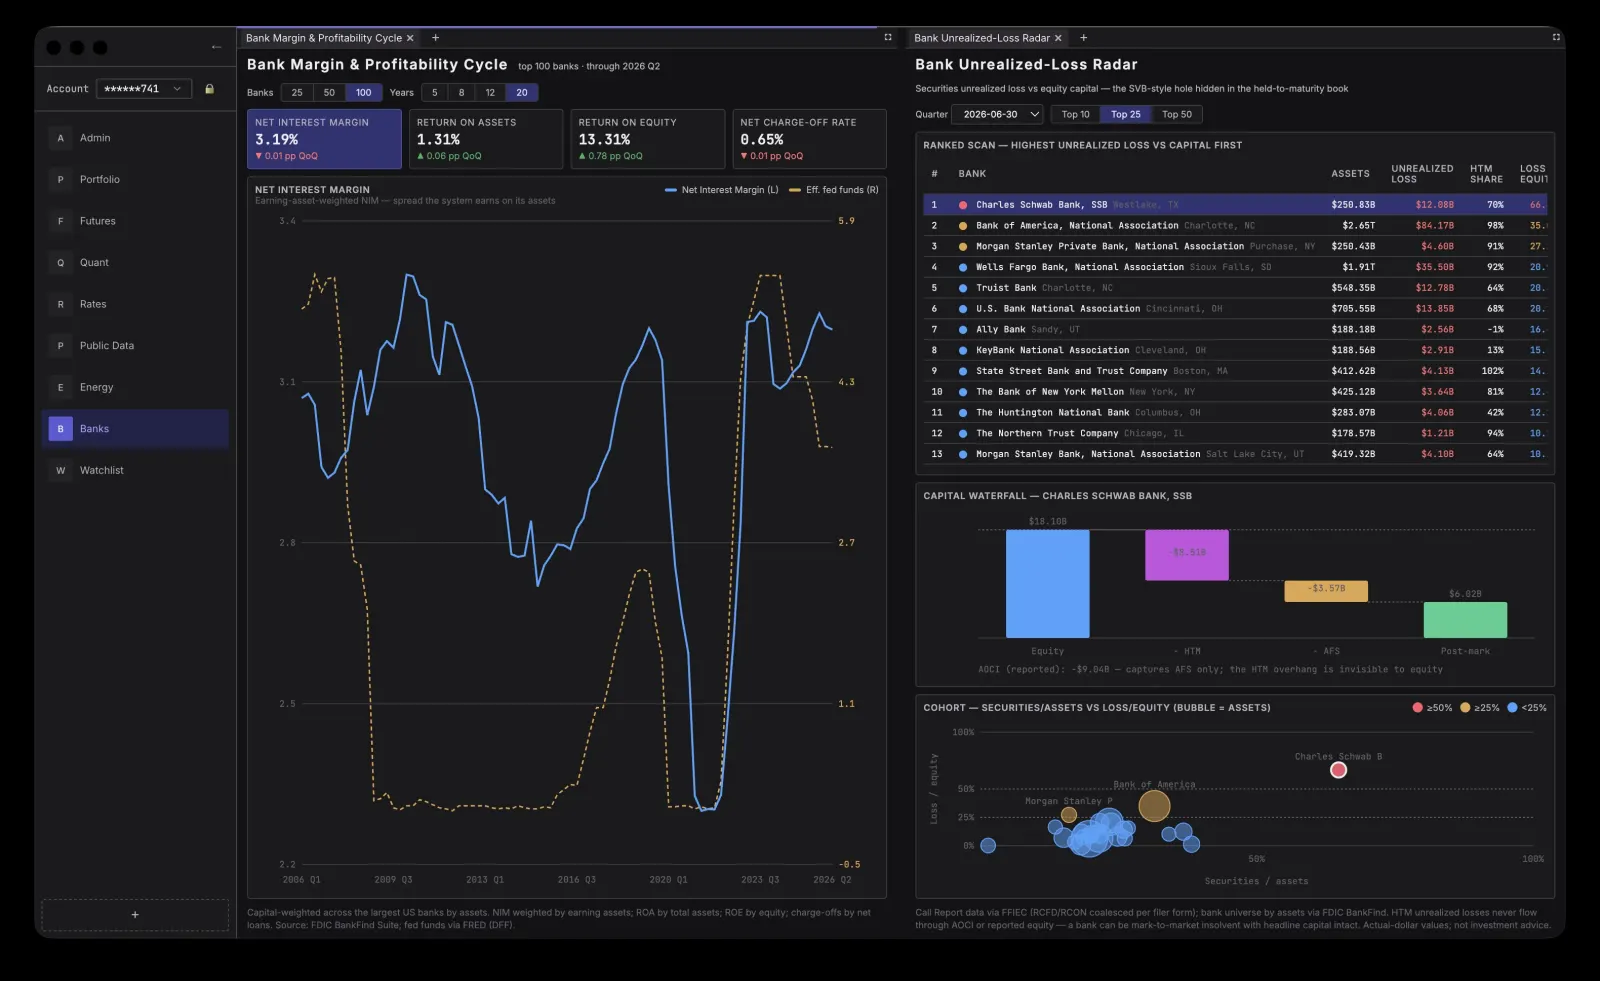
Task: Sort by UNREALIZED LOSS column header
Action: (1422, 174)
